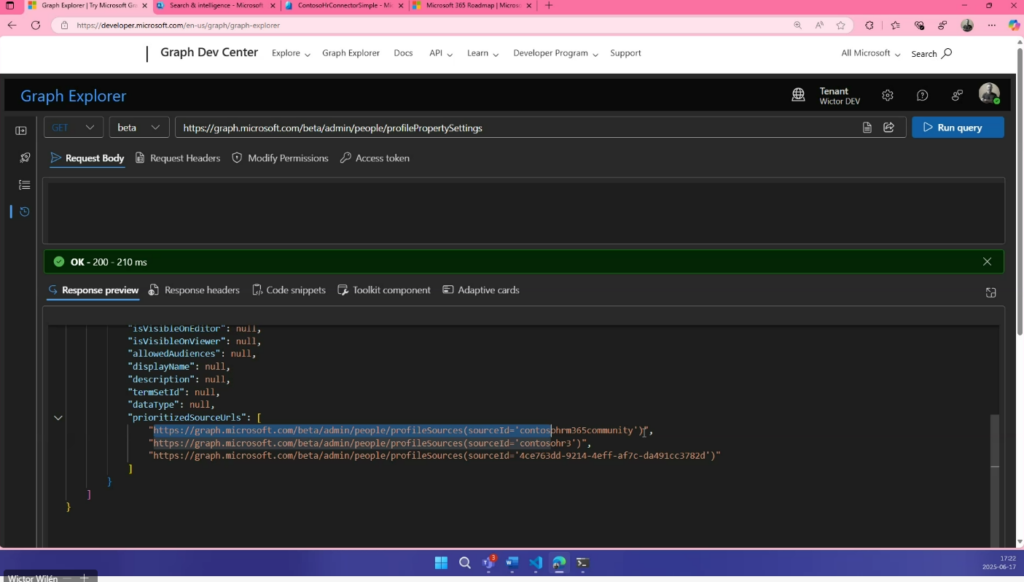Click the Search button in site header
This screenshot has width=1024, height=582.
pyautogui.click(x=931, y=54)
